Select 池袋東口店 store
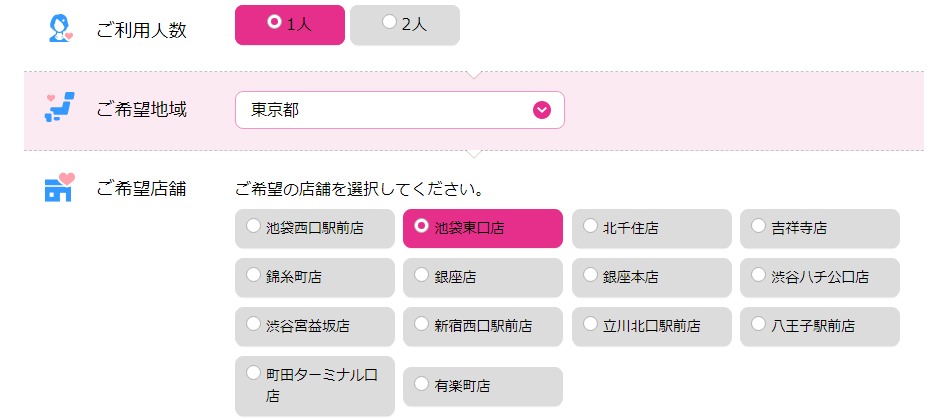Viewport: 933px width, 419px height. (x=483, y=229)
